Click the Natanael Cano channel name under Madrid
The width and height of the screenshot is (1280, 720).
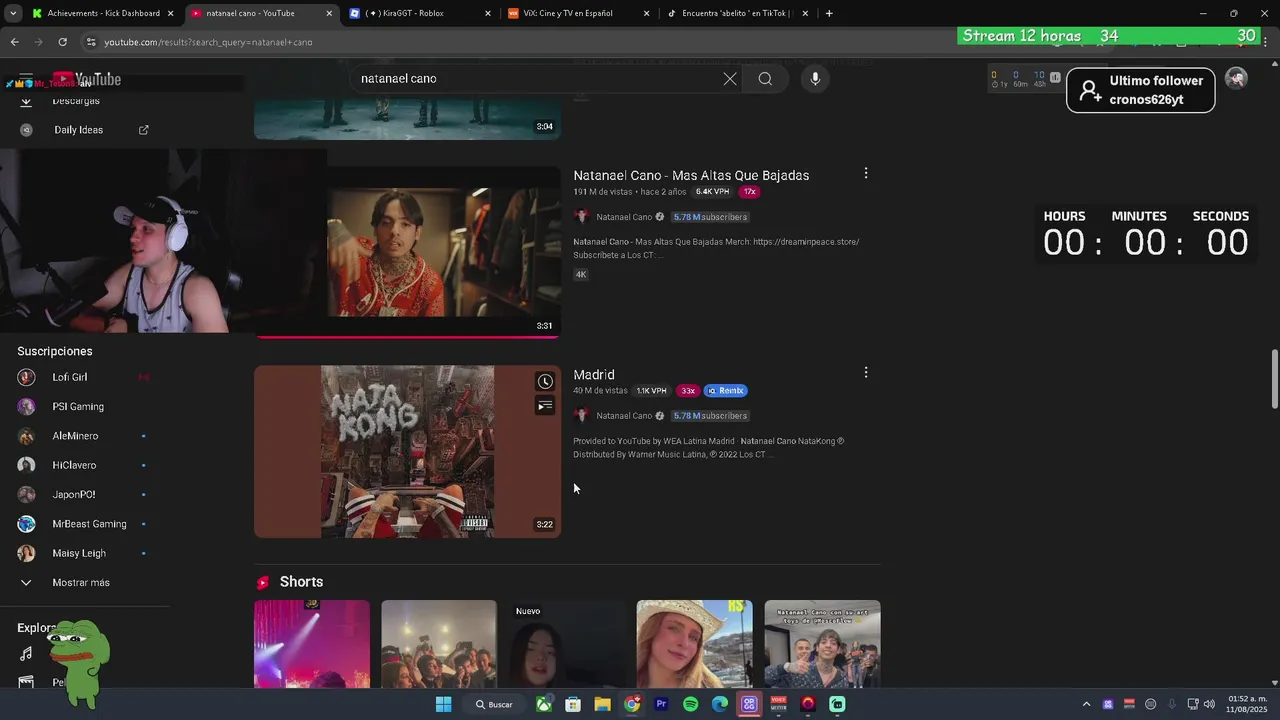pyautogui.click(x=624, y=416)
